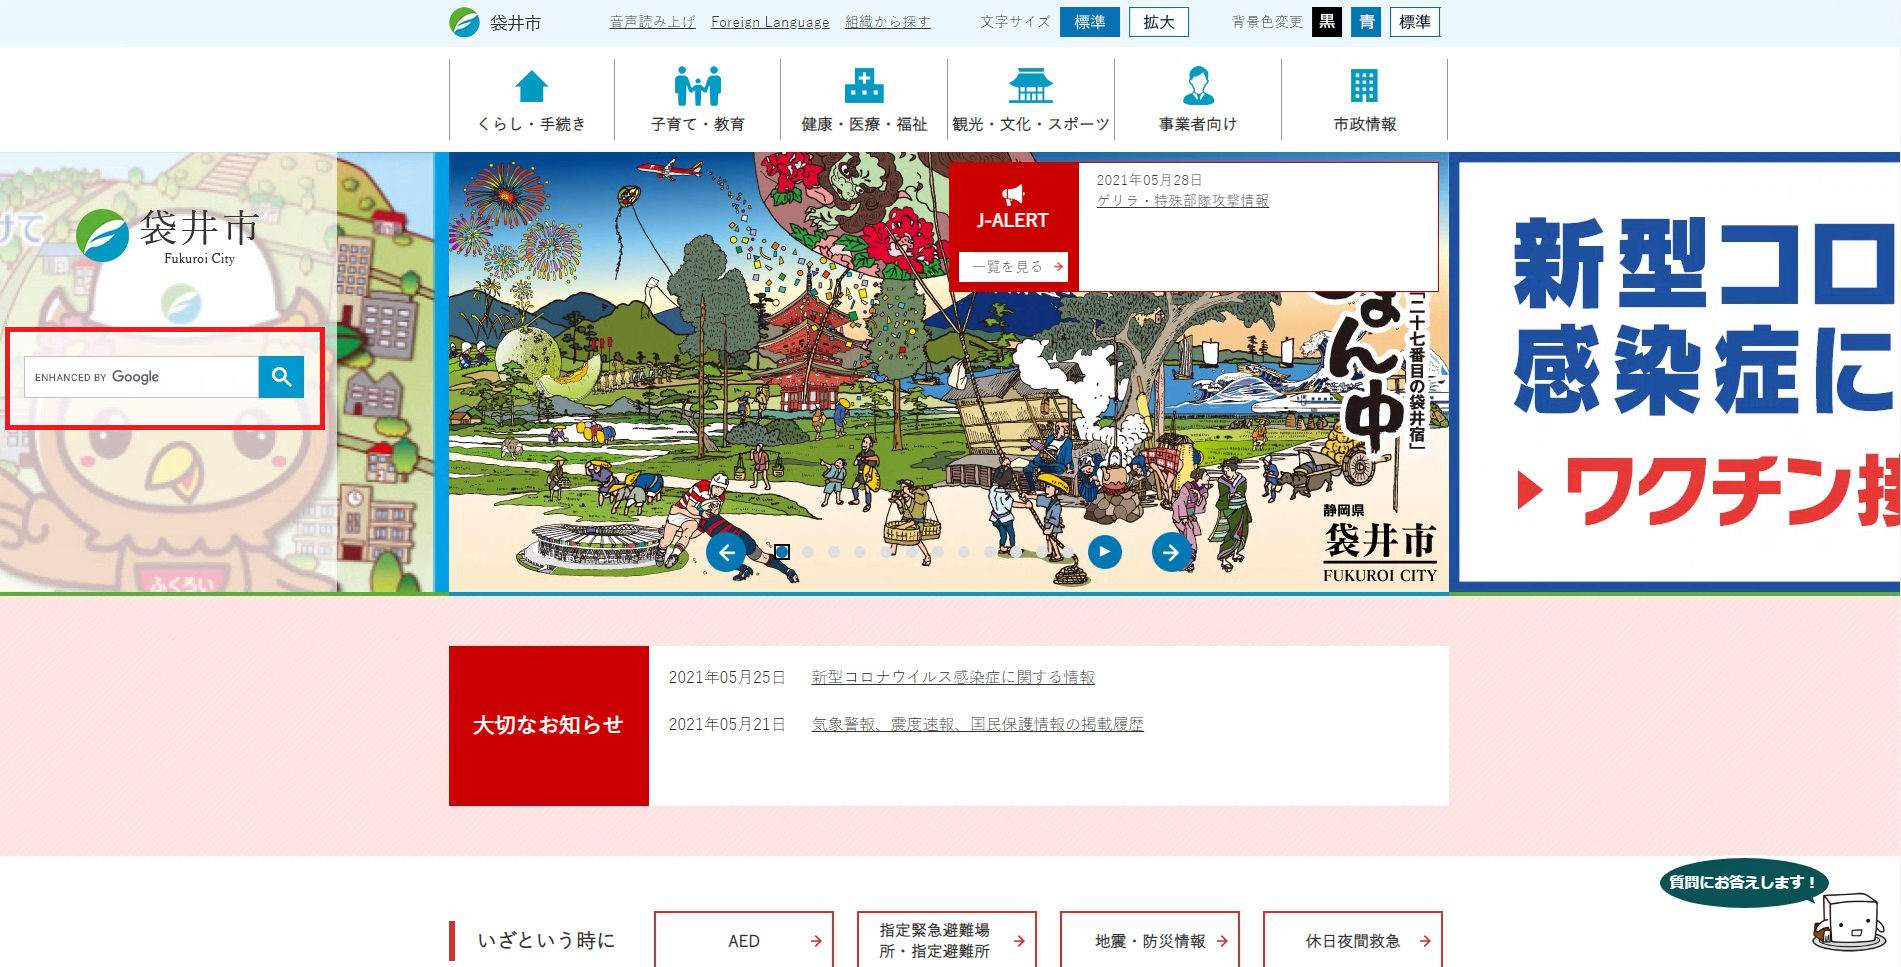Change background color to 青
The height and width of the screenshot is (967, 1901).
[1366, 22]
